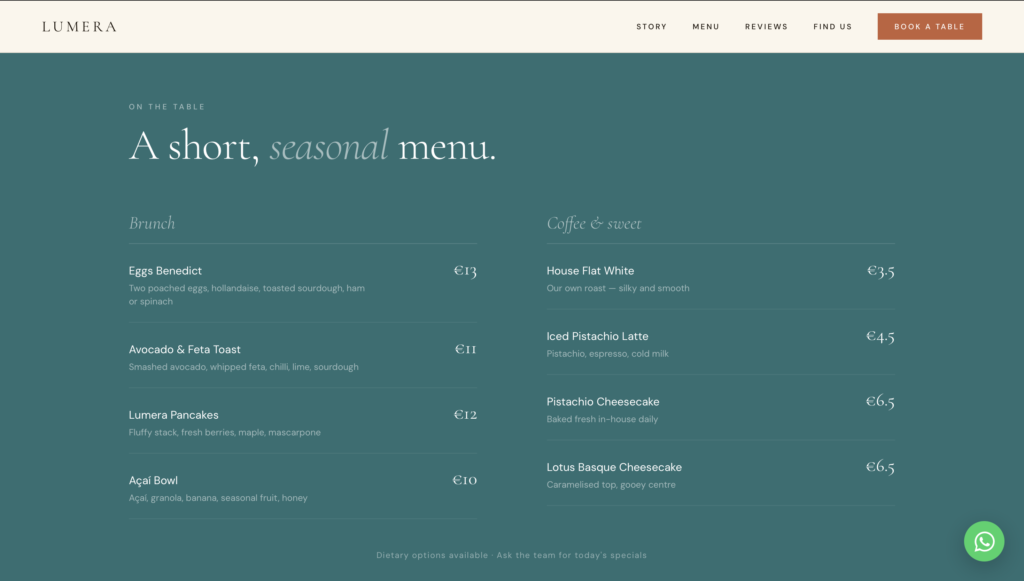Select the Pistachio Cheesecake item name
Image resolution: width=1024 pixels, height=581 pixels.
click(603, 402)
